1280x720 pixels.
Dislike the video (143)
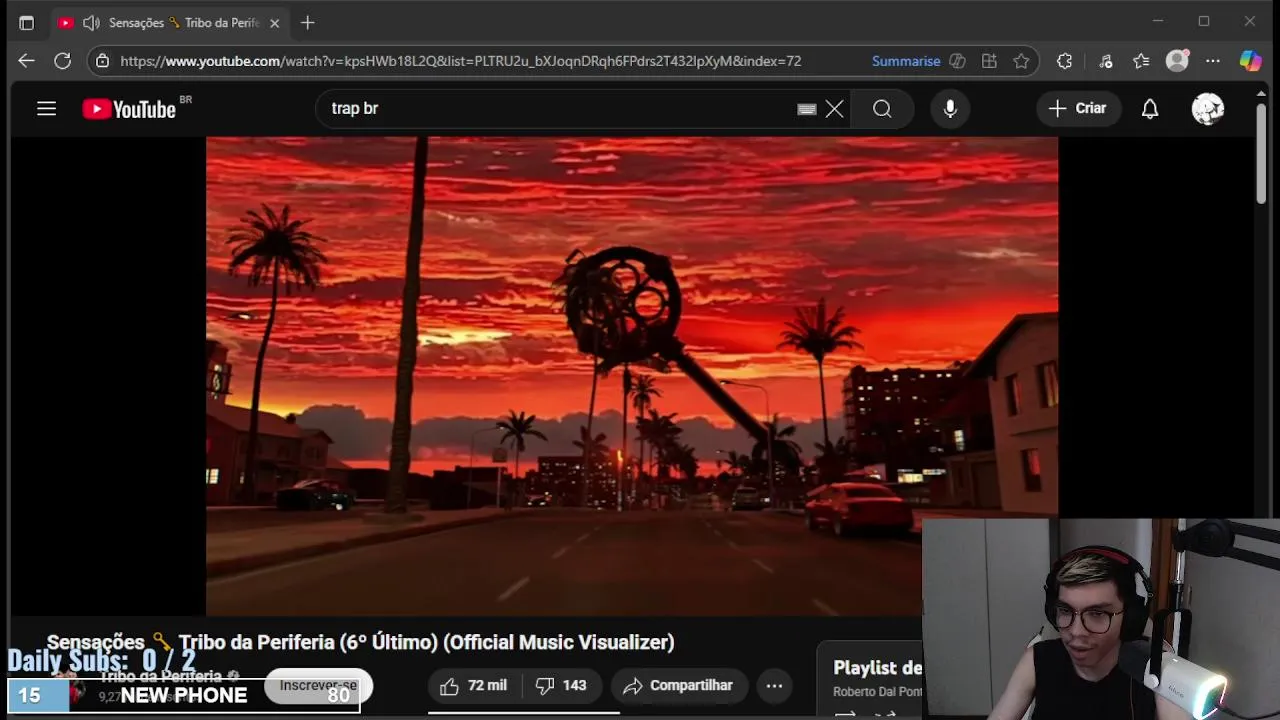click(x=561, y=685)
